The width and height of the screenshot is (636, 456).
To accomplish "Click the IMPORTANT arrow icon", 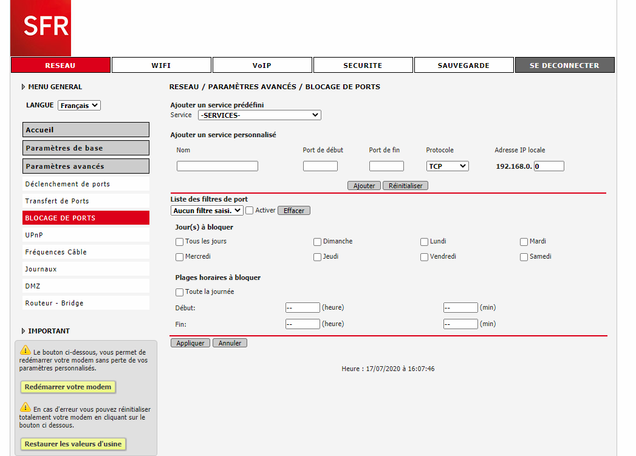I will [23, 331].
